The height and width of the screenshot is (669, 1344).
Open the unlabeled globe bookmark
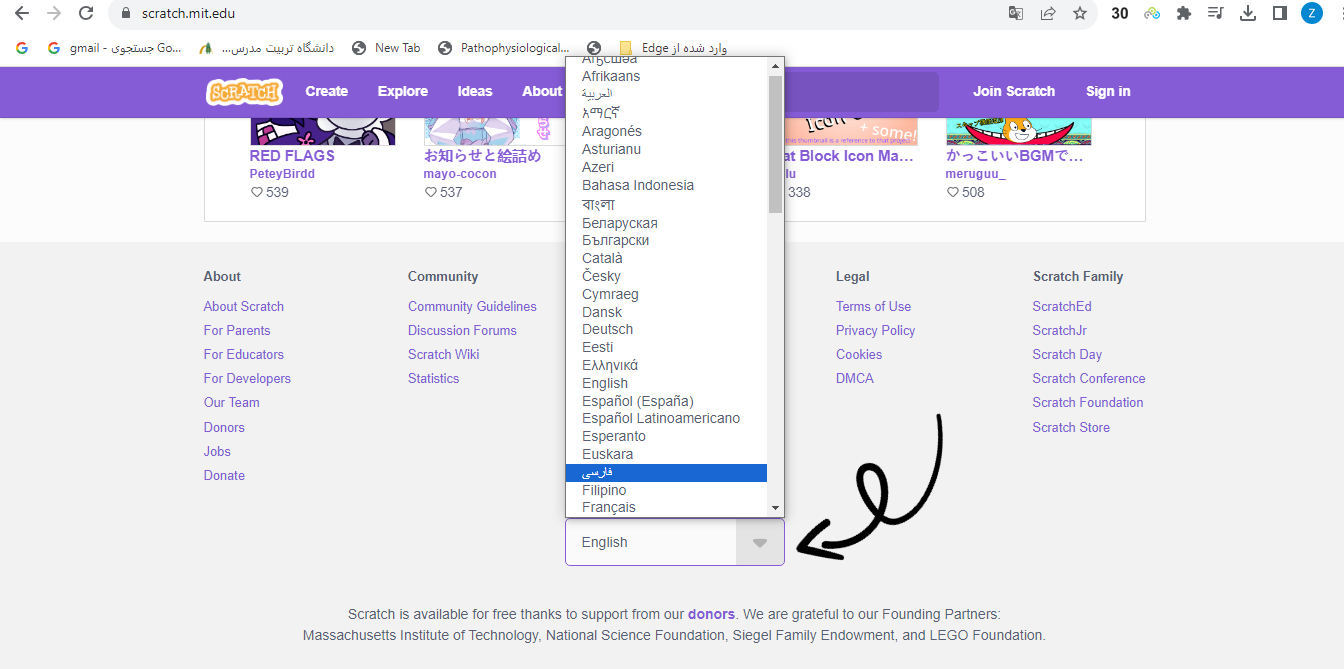coord(594,48)
